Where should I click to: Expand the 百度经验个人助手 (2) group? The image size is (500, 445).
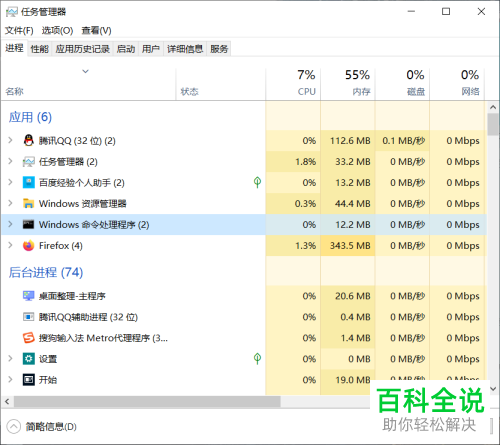(x=10, y=182)
